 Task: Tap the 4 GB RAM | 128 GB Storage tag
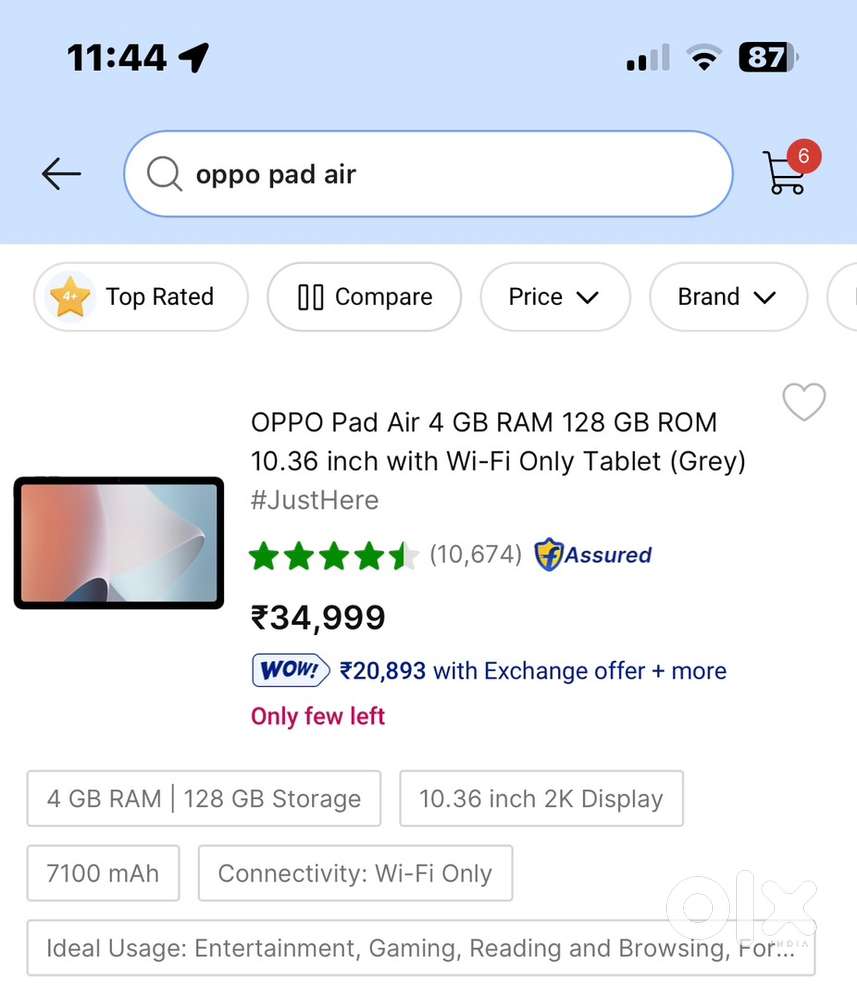coord(204,799)
